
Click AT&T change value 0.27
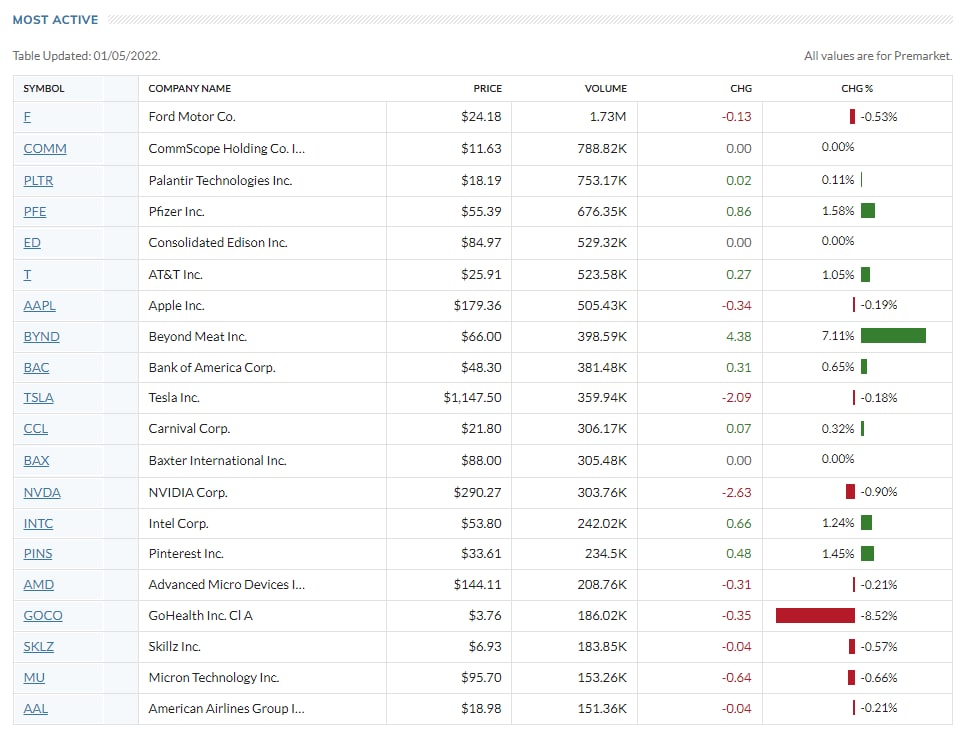click(x=739, y=275)
